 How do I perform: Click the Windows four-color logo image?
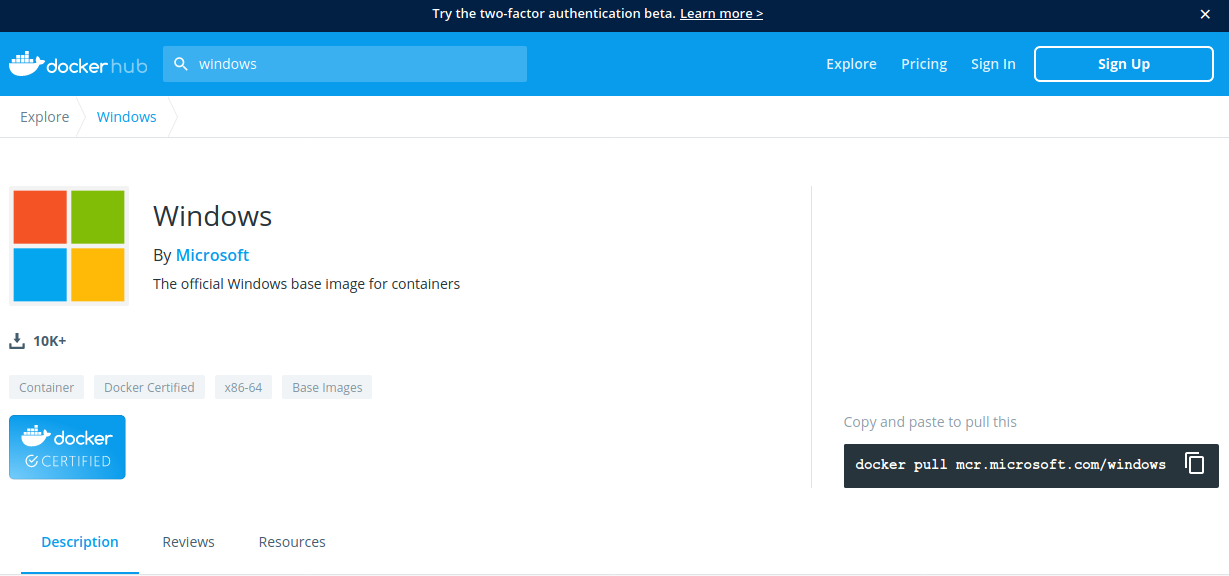[x=69, y=246]
